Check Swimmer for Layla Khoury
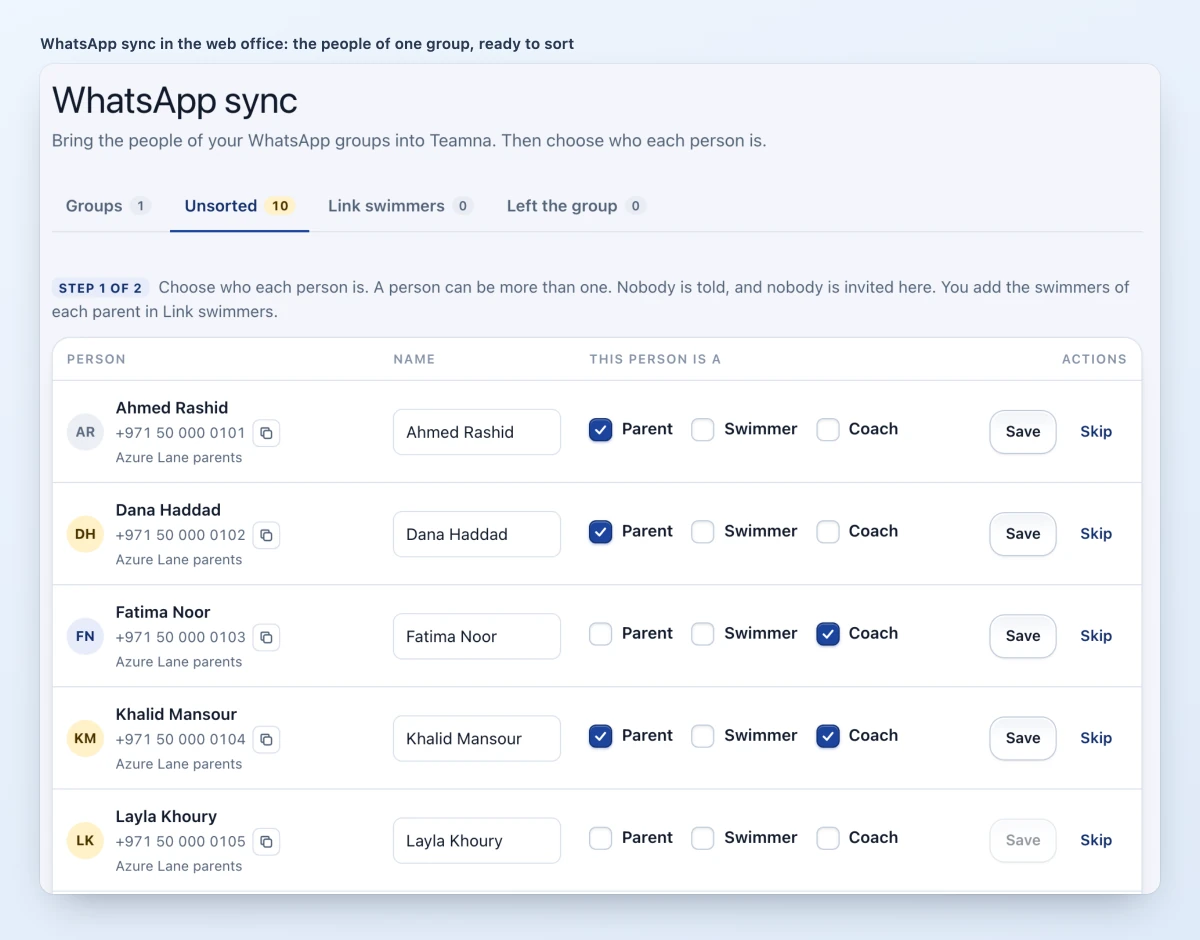This screenshot has width=1200, height=940. click(703, 838)
